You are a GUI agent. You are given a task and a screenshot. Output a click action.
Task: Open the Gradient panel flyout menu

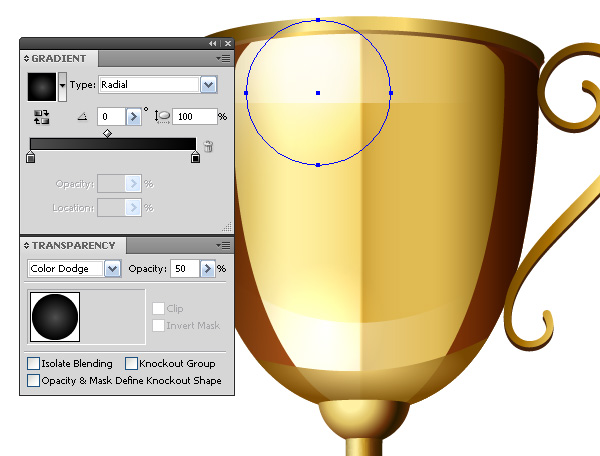pyautogui.click(x=223, y=58)
